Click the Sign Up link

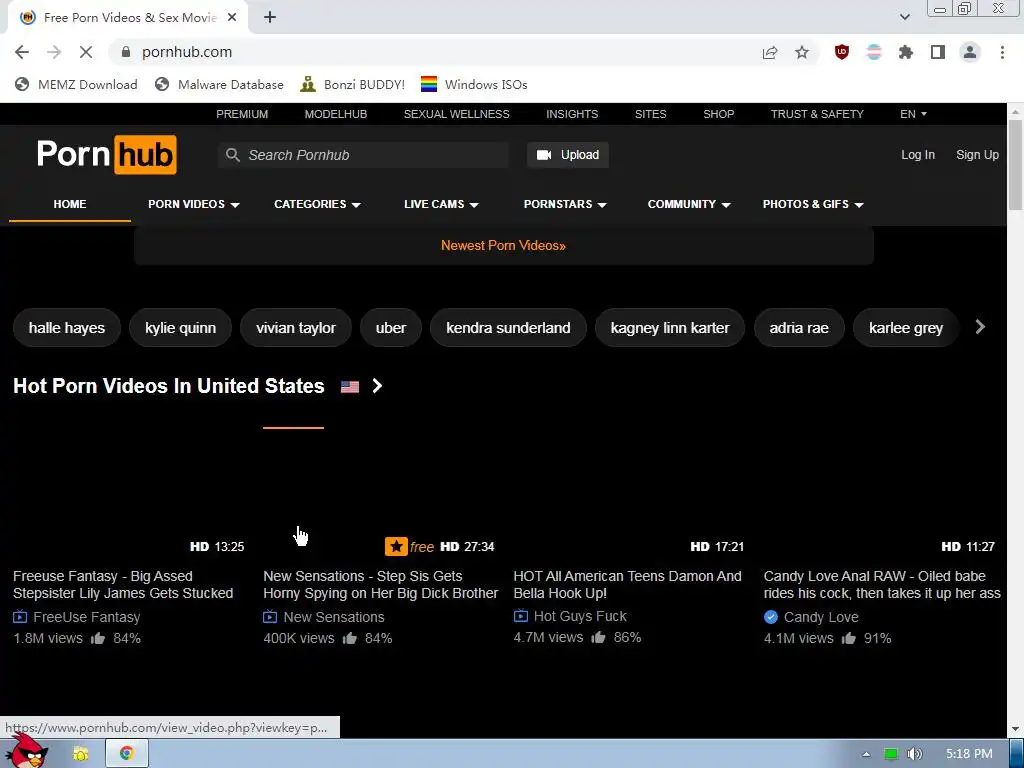click(977, 155)
